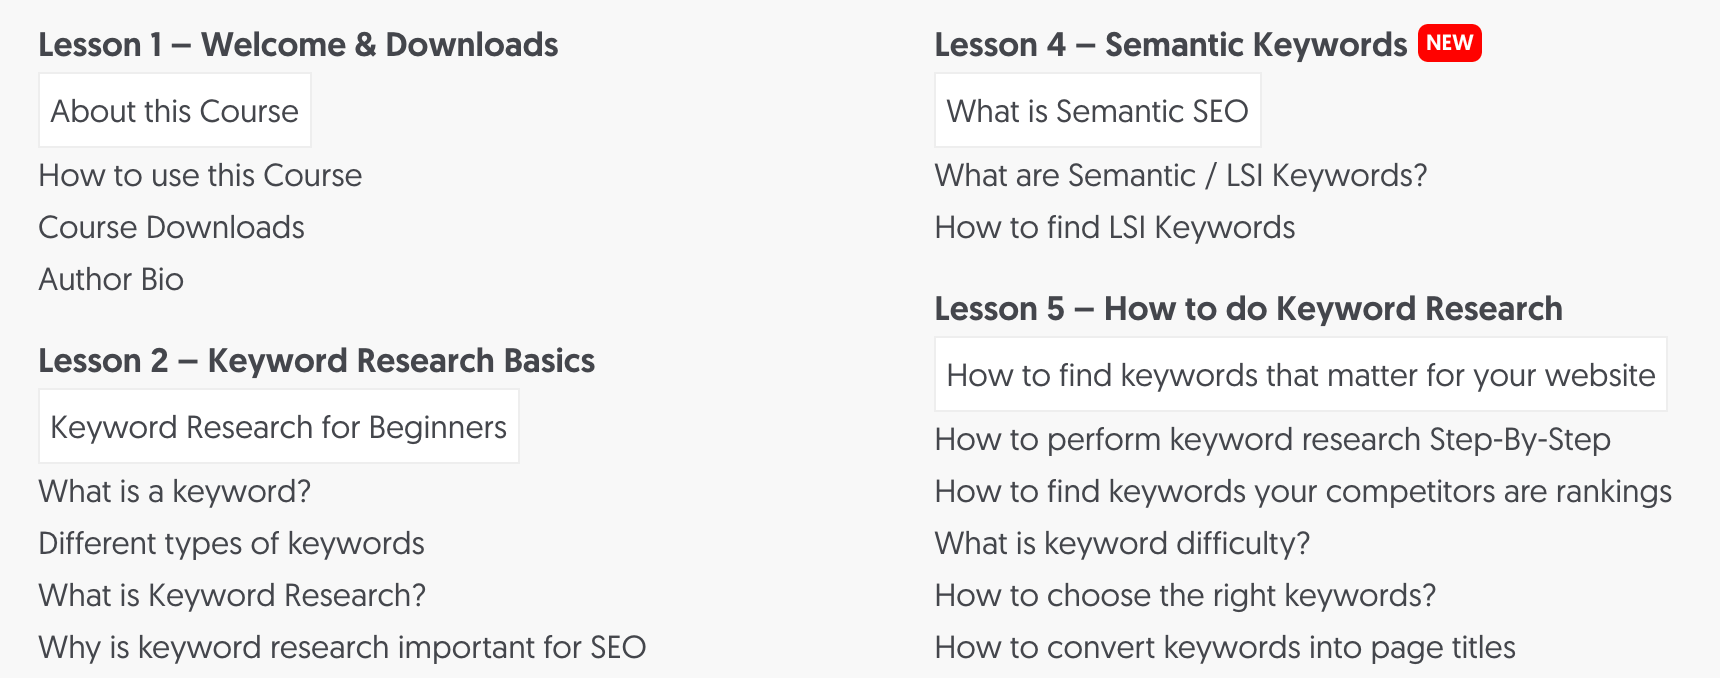Click Different types of keywords

[x=231, y=544]
